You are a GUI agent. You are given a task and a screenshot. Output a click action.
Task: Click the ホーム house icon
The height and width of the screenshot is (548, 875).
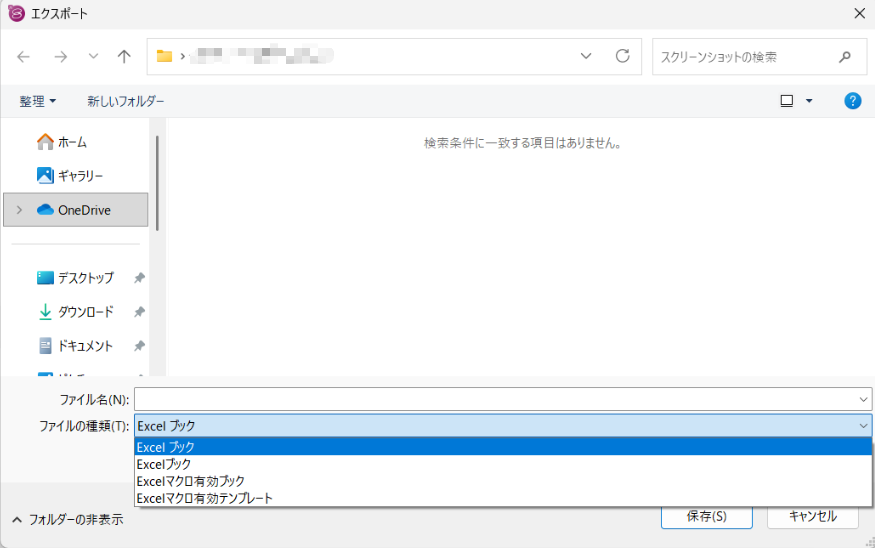pyautogui.click(x=45, y=142)
